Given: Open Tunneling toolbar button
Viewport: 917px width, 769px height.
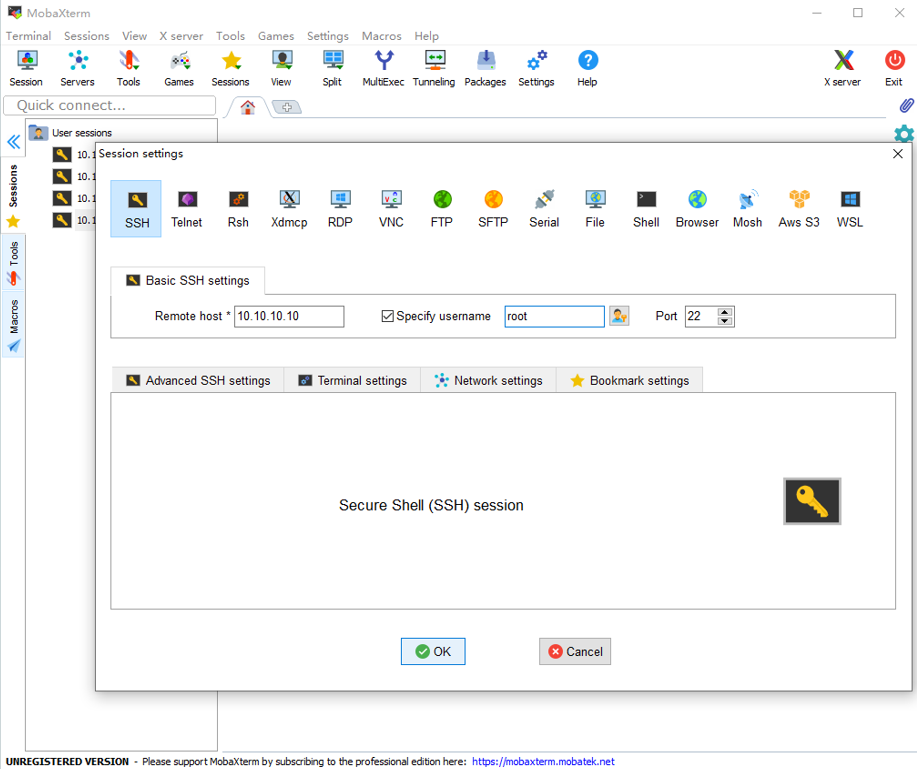Looking at the screenshot, I should [x=434, y=68].
